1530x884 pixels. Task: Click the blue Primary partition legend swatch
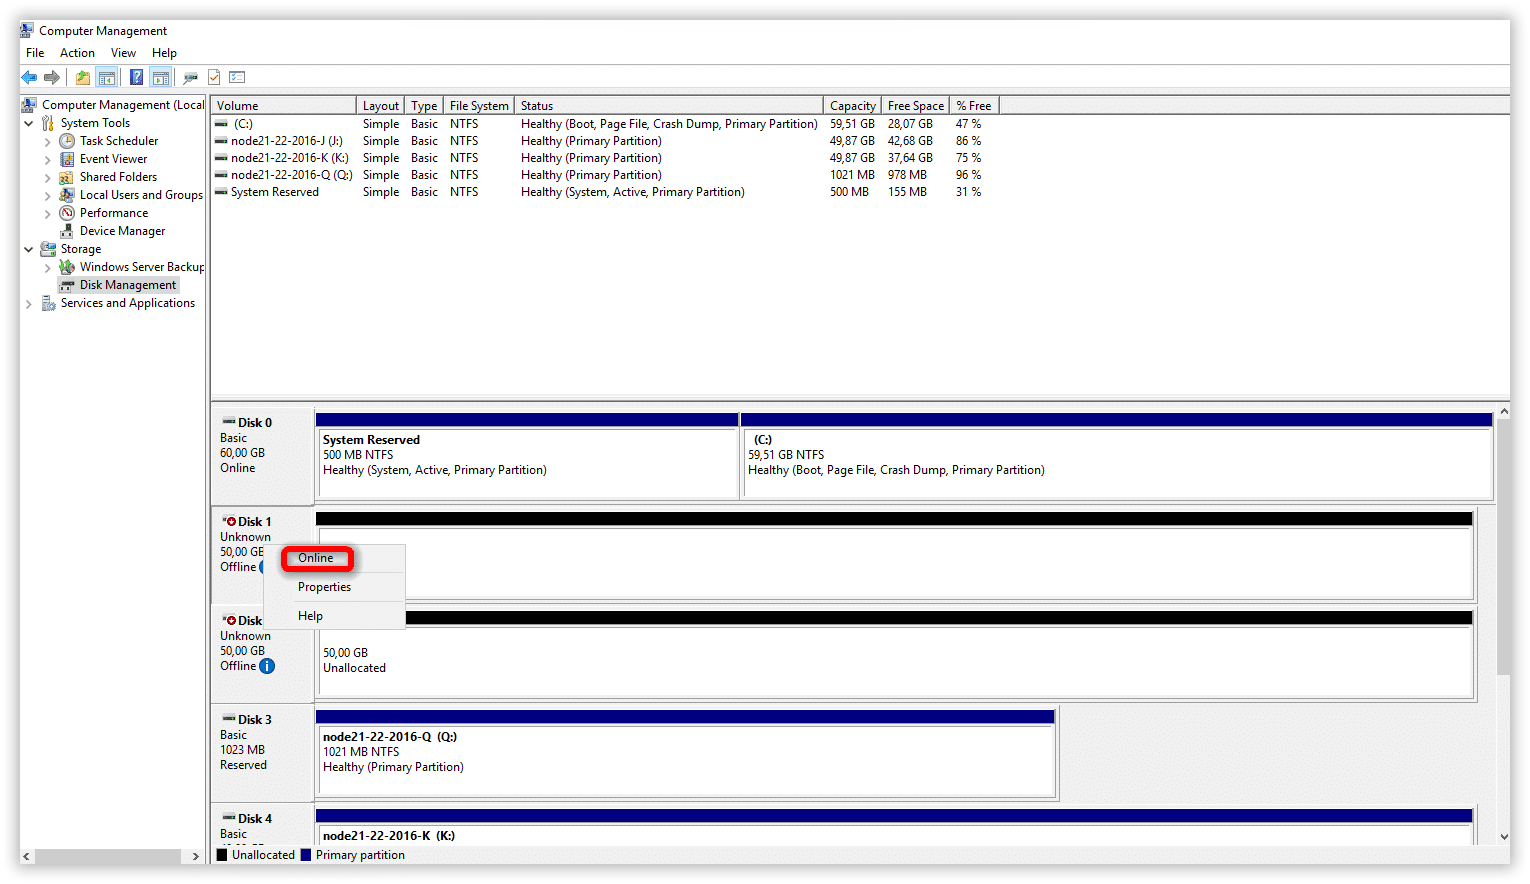[x=306, y=855]
